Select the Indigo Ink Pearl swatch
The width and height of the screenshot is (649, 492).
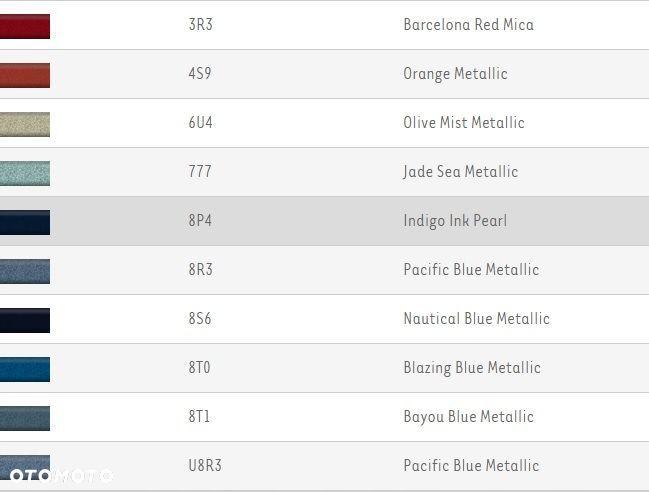pos(25,222)
